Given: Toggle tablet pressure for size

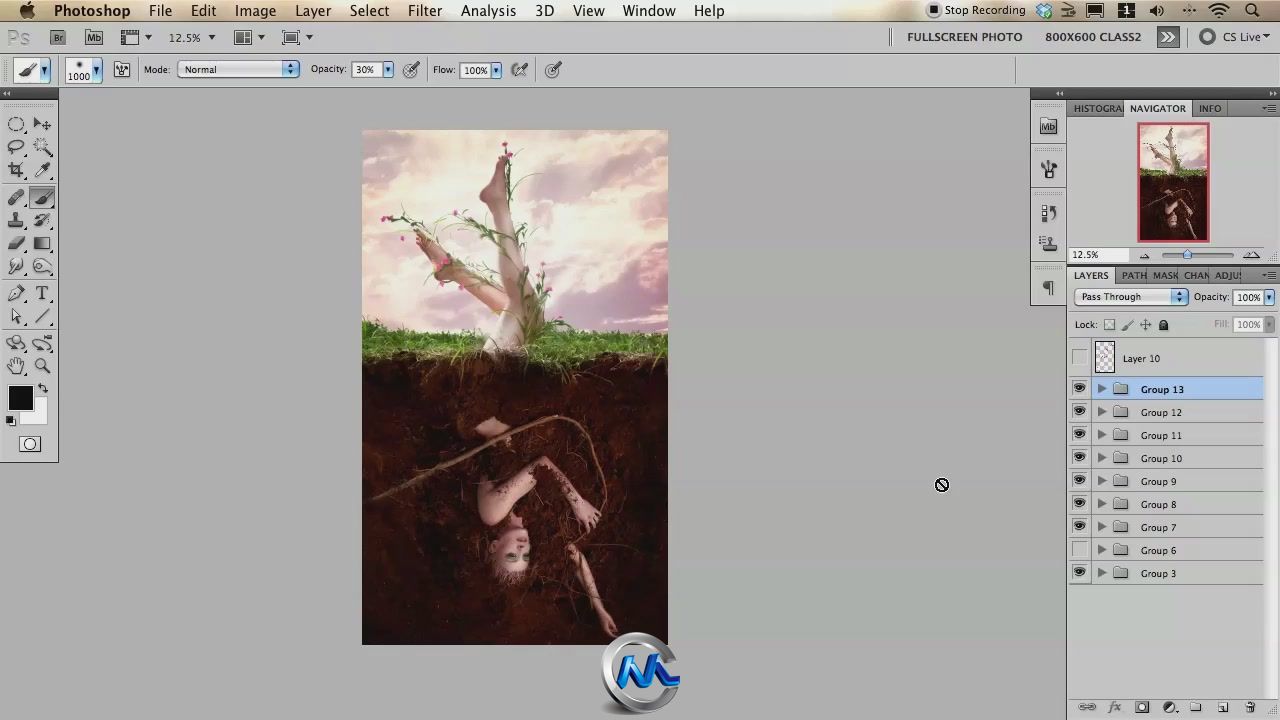Looking at the screenshot, I should pyautogui.click(x=553, y=70).
